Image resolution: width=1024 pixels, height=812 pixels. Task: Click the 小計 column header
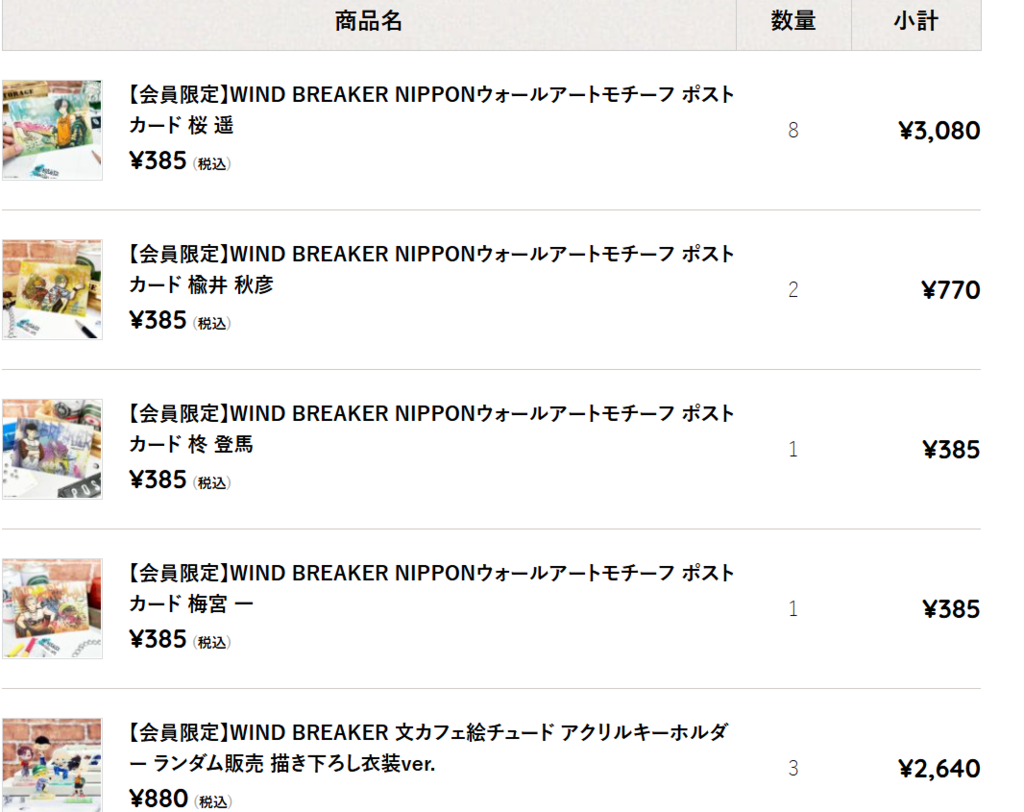(916, 21)
